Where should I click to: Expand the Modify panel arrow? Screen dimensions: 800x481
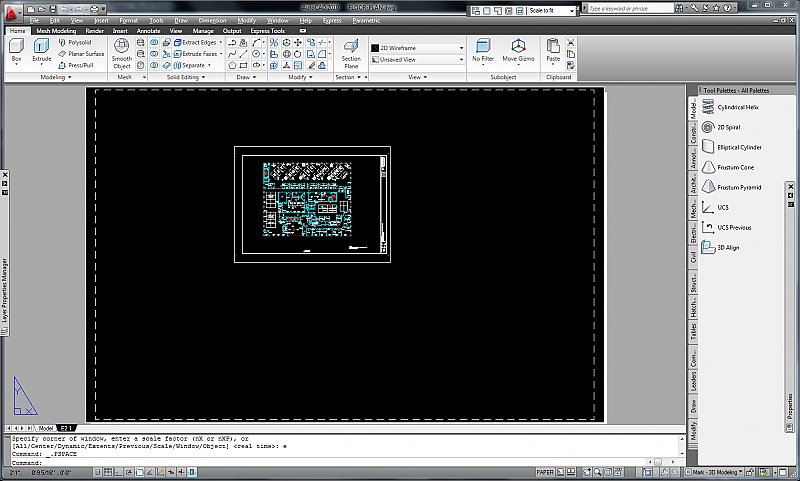(311, 78)
